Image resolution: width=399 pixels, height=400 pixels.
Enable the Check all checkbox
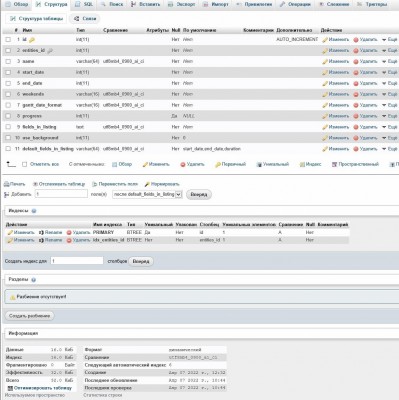tap(24, 164)
